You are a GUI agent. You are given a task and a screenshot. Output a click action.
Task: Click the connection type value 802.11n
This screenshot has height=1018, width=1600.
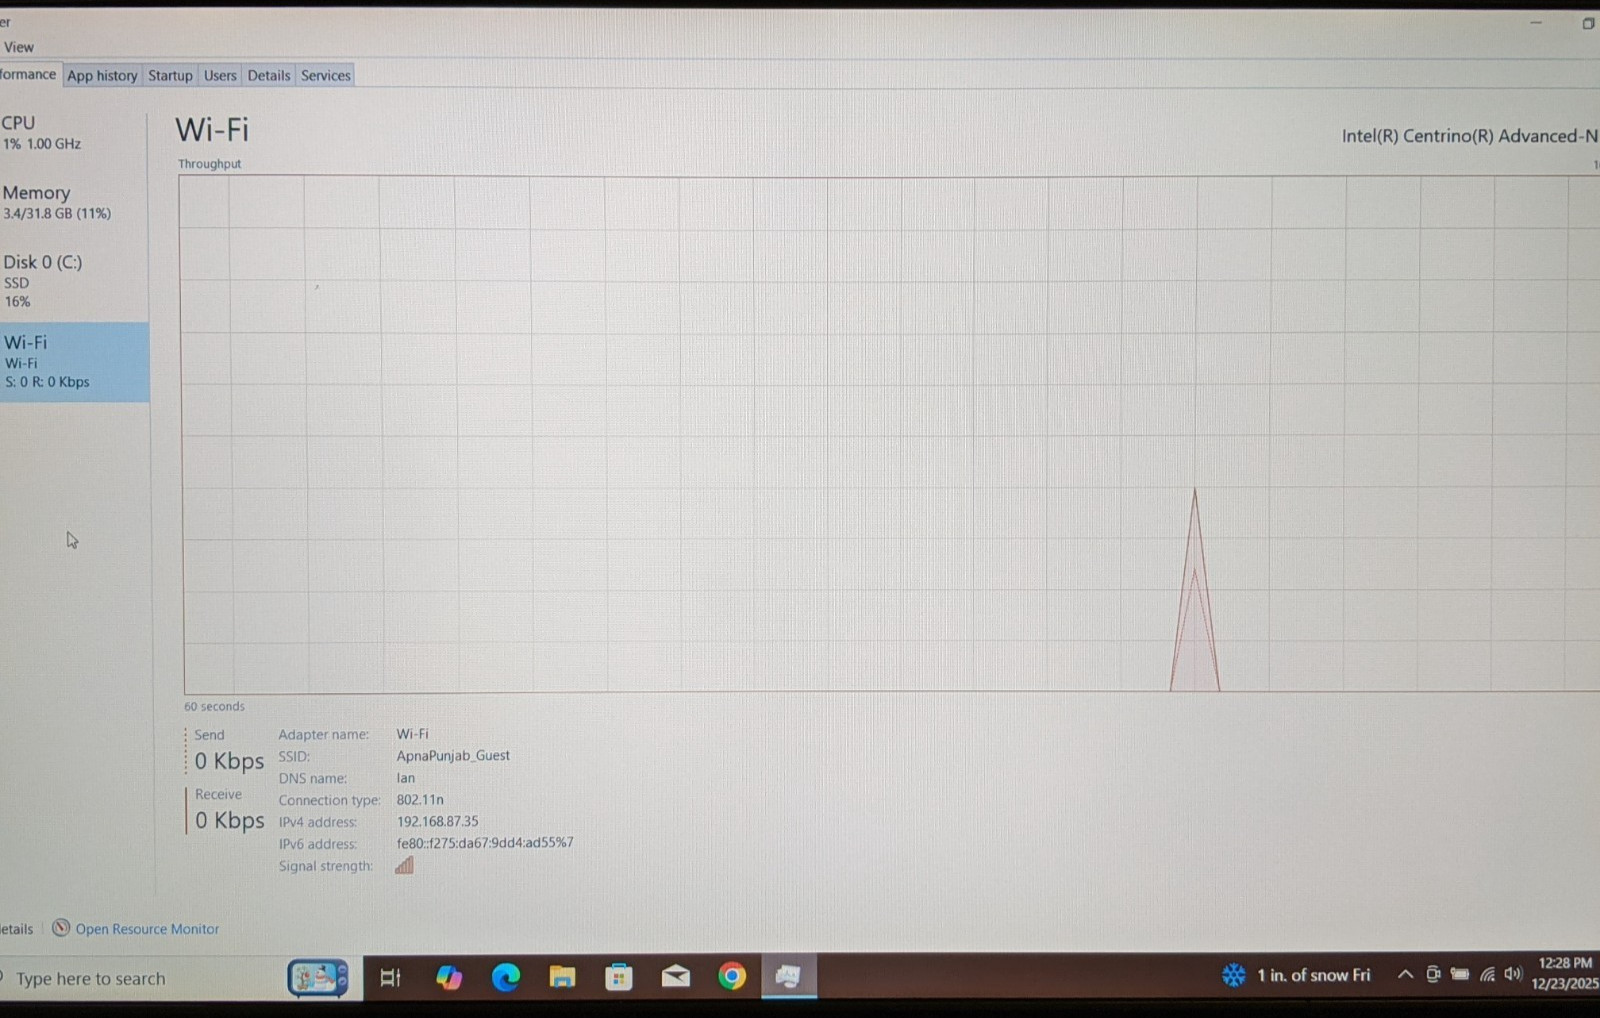pos(420,799)
